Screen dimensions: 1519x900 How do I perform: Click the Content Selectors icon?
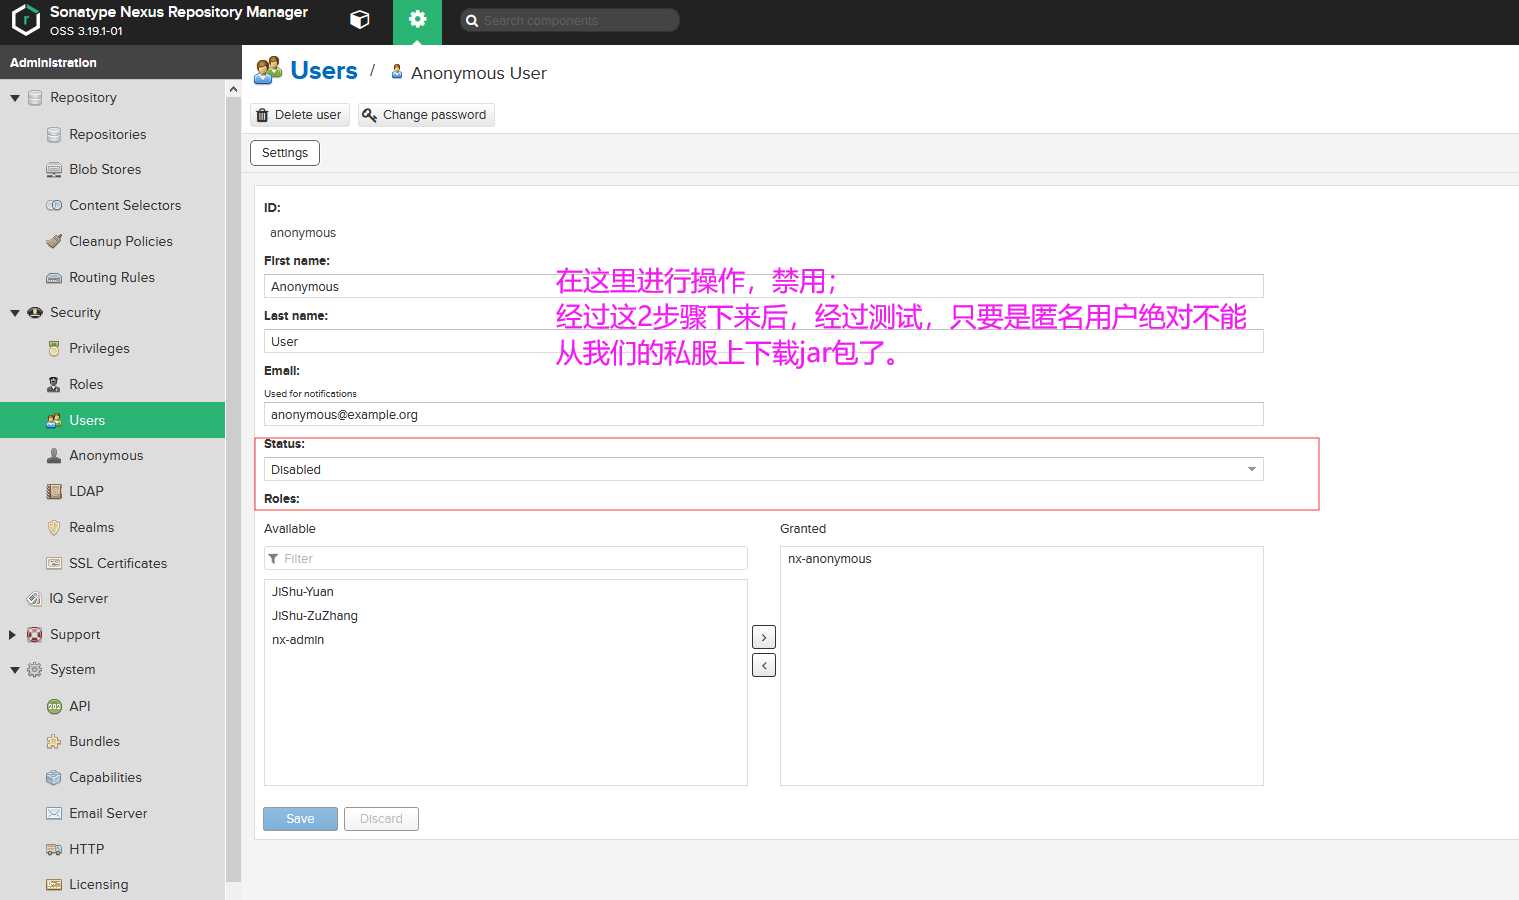tap(54, 205)
